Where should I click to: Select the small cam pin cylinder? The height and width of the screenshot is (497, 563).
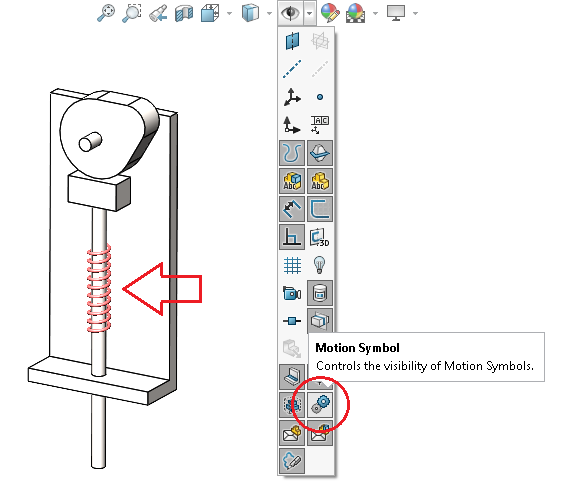(90, 142)
